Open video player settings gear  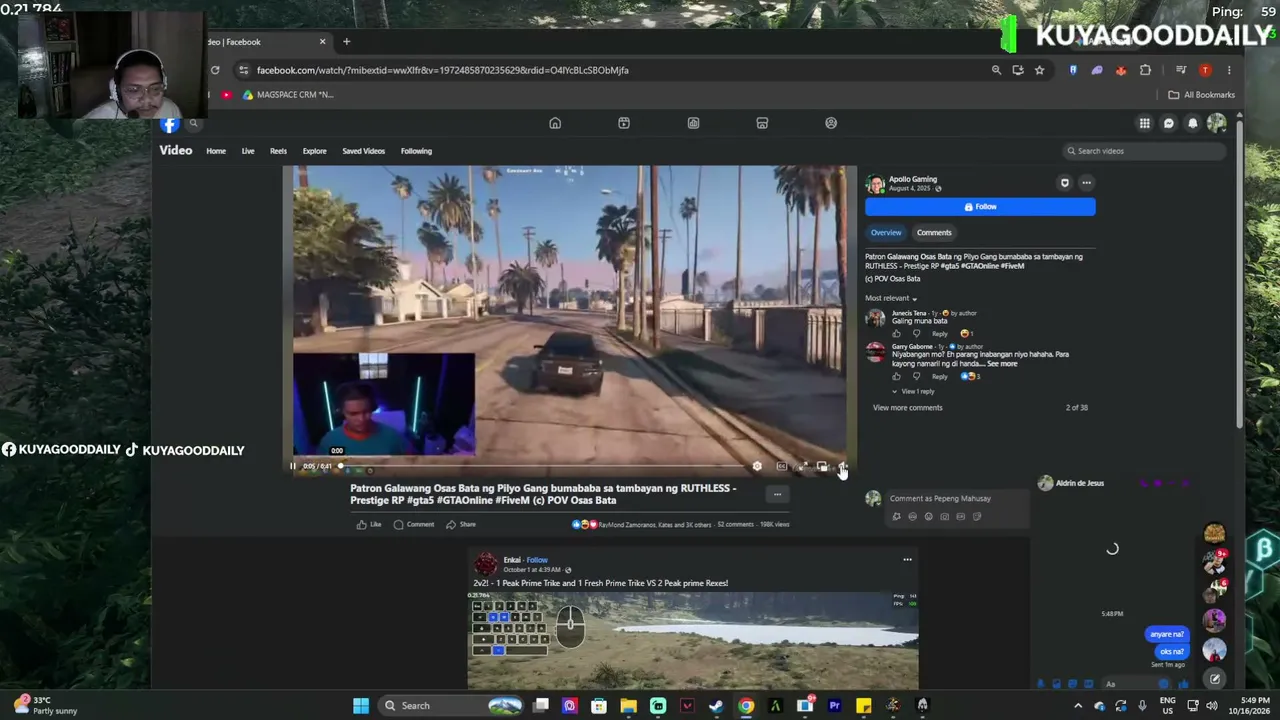pos(757,466)
